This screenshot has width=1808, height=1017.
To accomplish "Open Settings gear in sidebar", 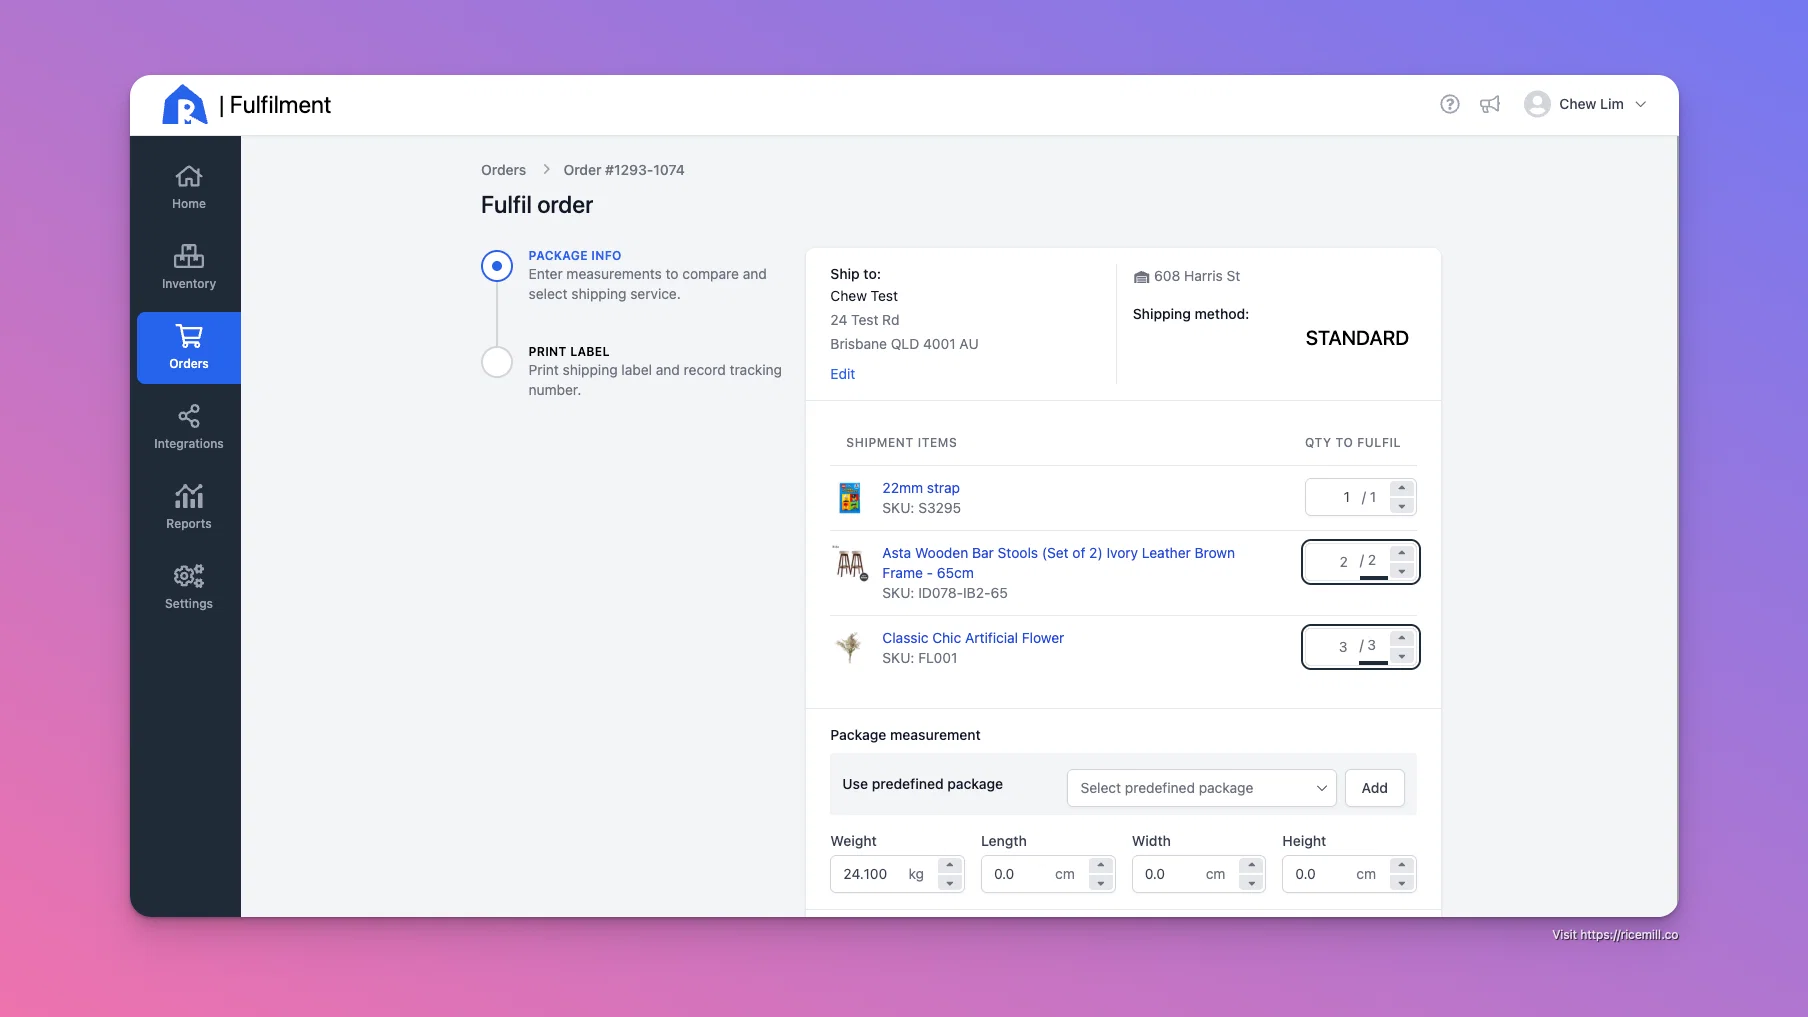I will [188, 588].
